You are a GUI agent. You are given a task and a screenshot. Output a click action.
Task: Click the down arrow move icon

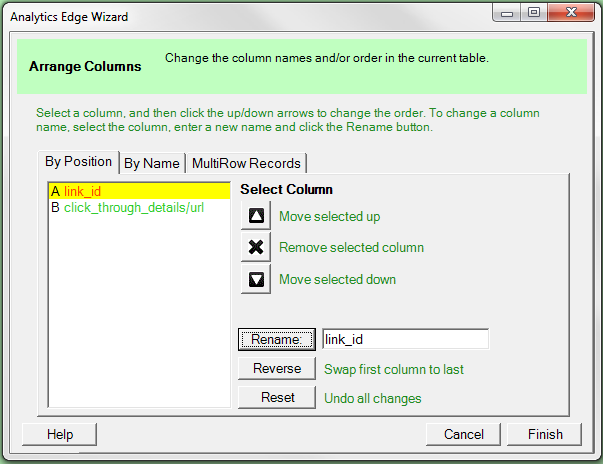[256, 279]
